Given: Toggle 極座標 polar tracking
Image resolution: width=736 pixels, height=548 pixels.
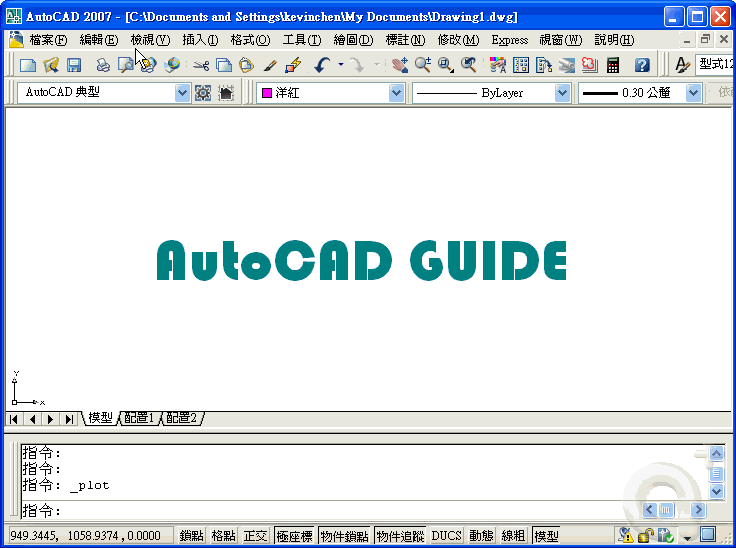Looking at the screenshot, I should pos(294,535).
